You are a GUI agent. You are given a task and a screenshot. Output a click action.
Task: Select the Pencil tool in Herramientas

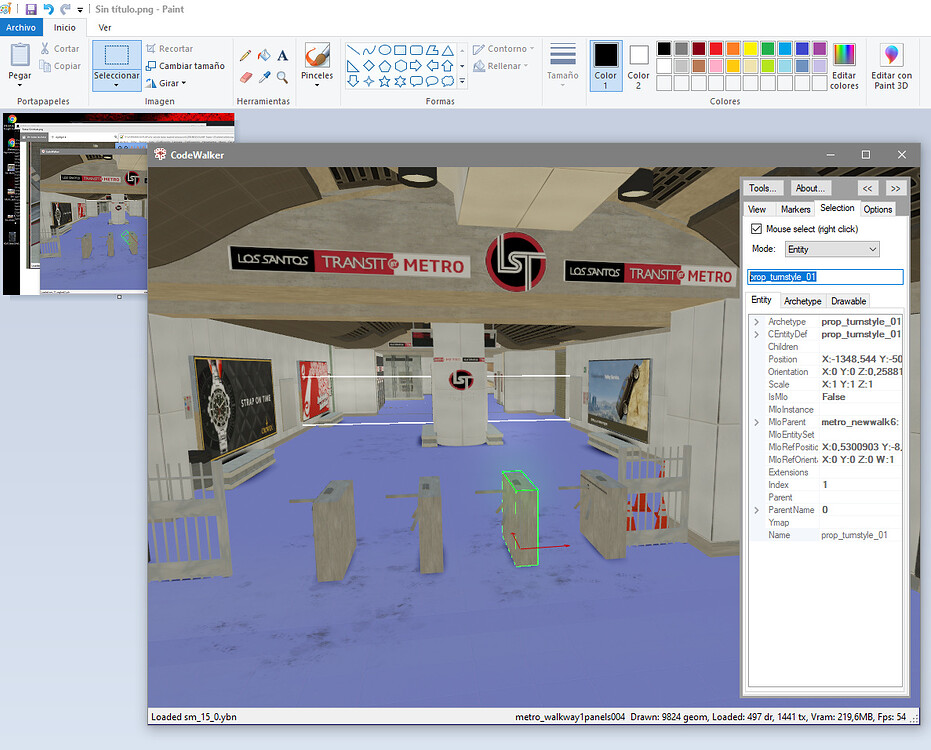click(246, 56)
